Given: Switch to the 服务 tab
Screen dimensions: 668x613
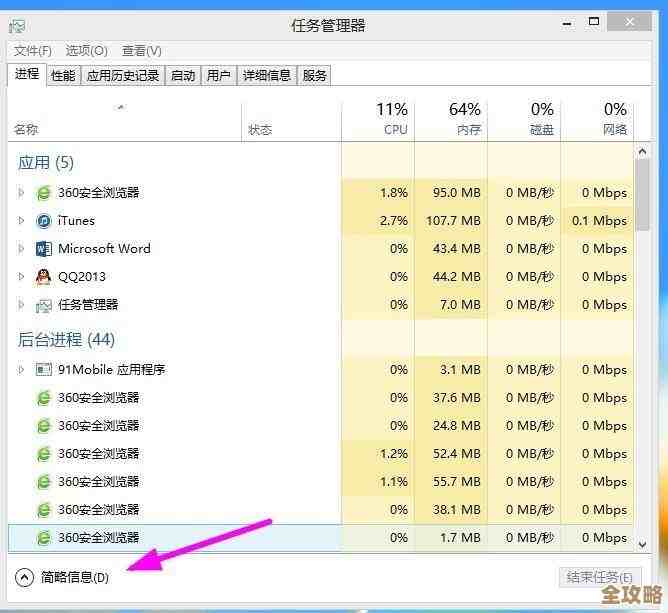Looking at the screenshot, I should click(x=314, y=76).
